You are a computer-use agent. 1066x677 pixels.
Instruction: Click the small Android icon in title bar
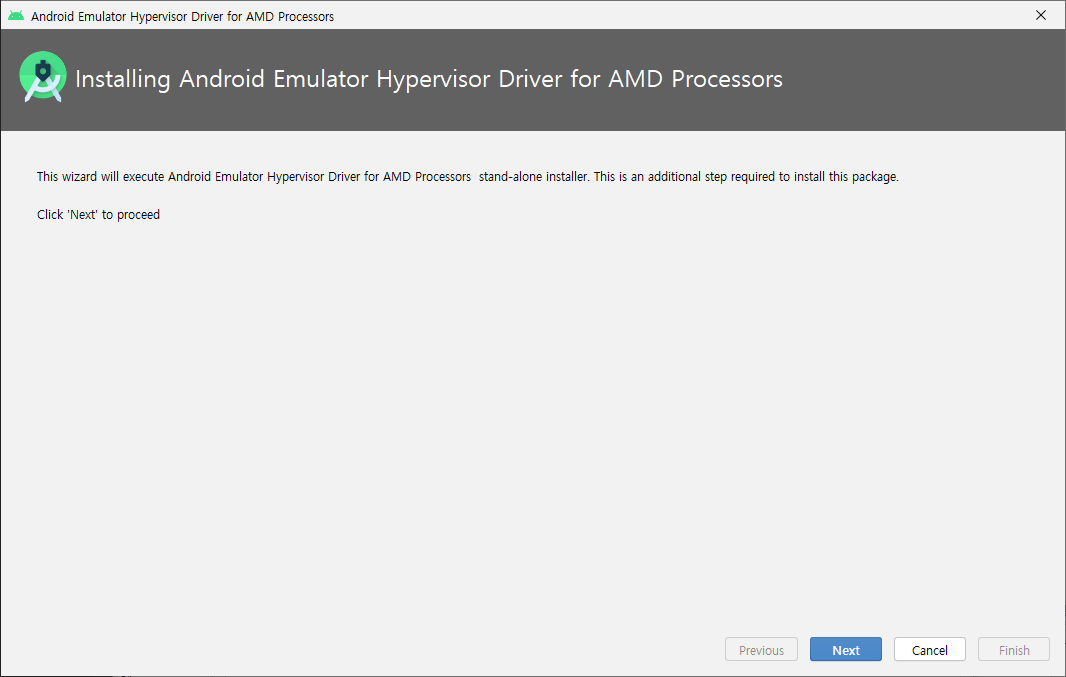click(x=16, y=16)
